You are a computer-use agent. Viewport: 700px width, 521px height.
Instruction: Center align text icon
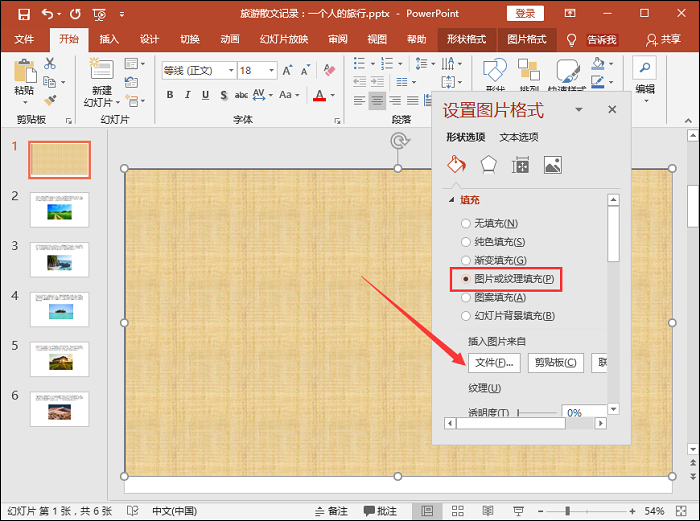377,100
